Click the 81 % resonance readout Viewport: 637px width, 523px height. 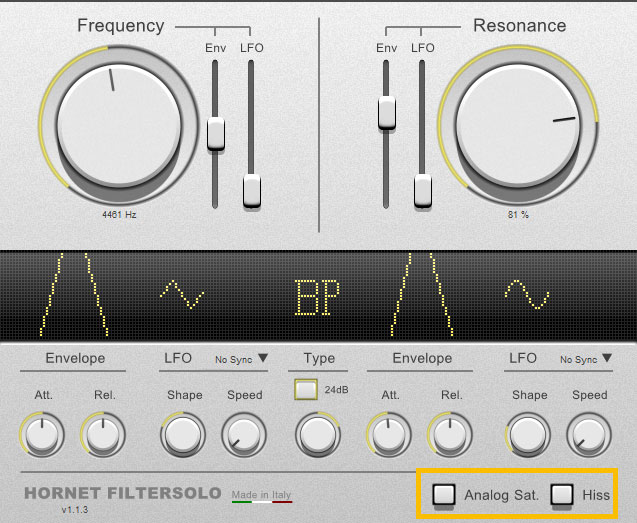[516, 215]
